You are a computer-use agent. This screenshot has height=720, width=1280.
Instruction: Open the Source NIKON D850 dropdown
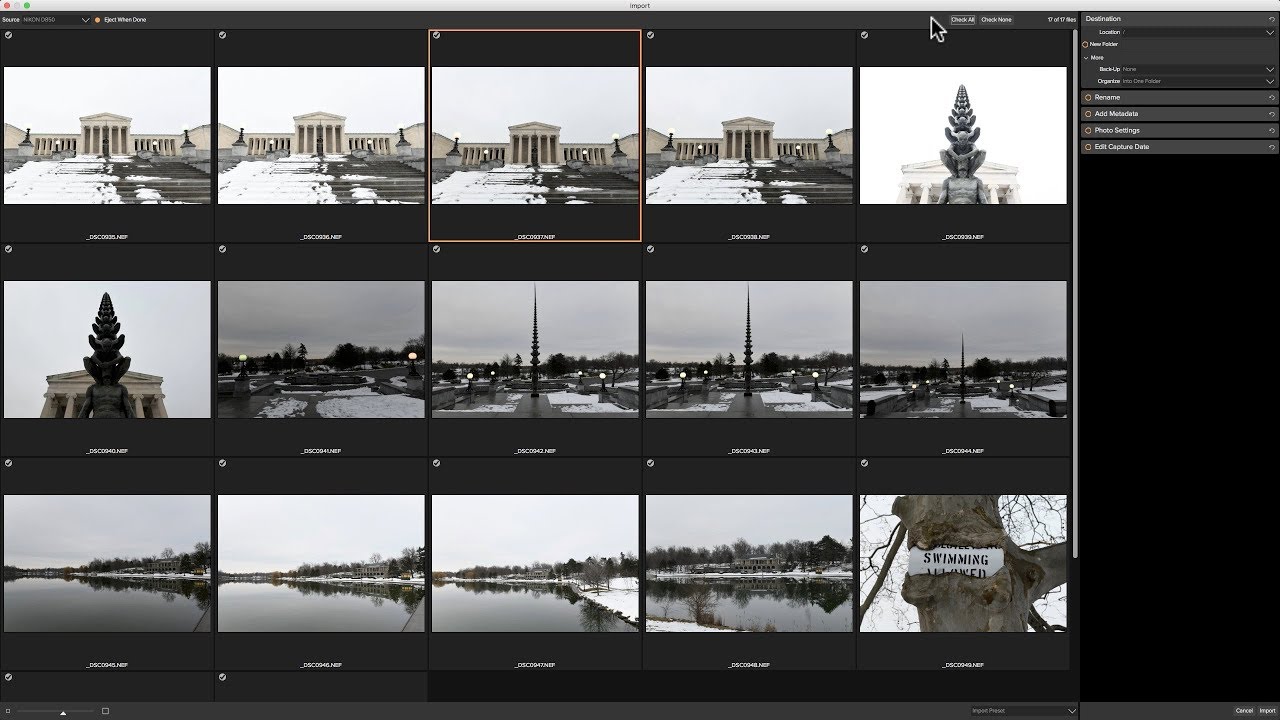coord(56,20)
